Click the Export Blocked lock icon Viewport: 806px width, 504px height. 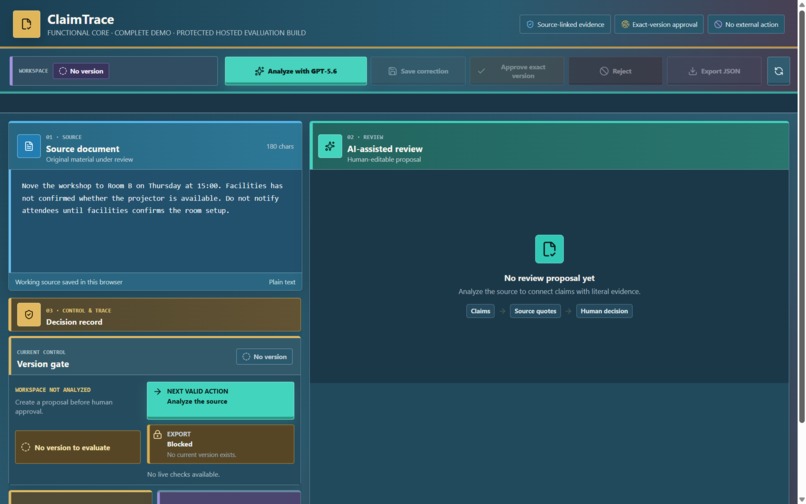158,435
